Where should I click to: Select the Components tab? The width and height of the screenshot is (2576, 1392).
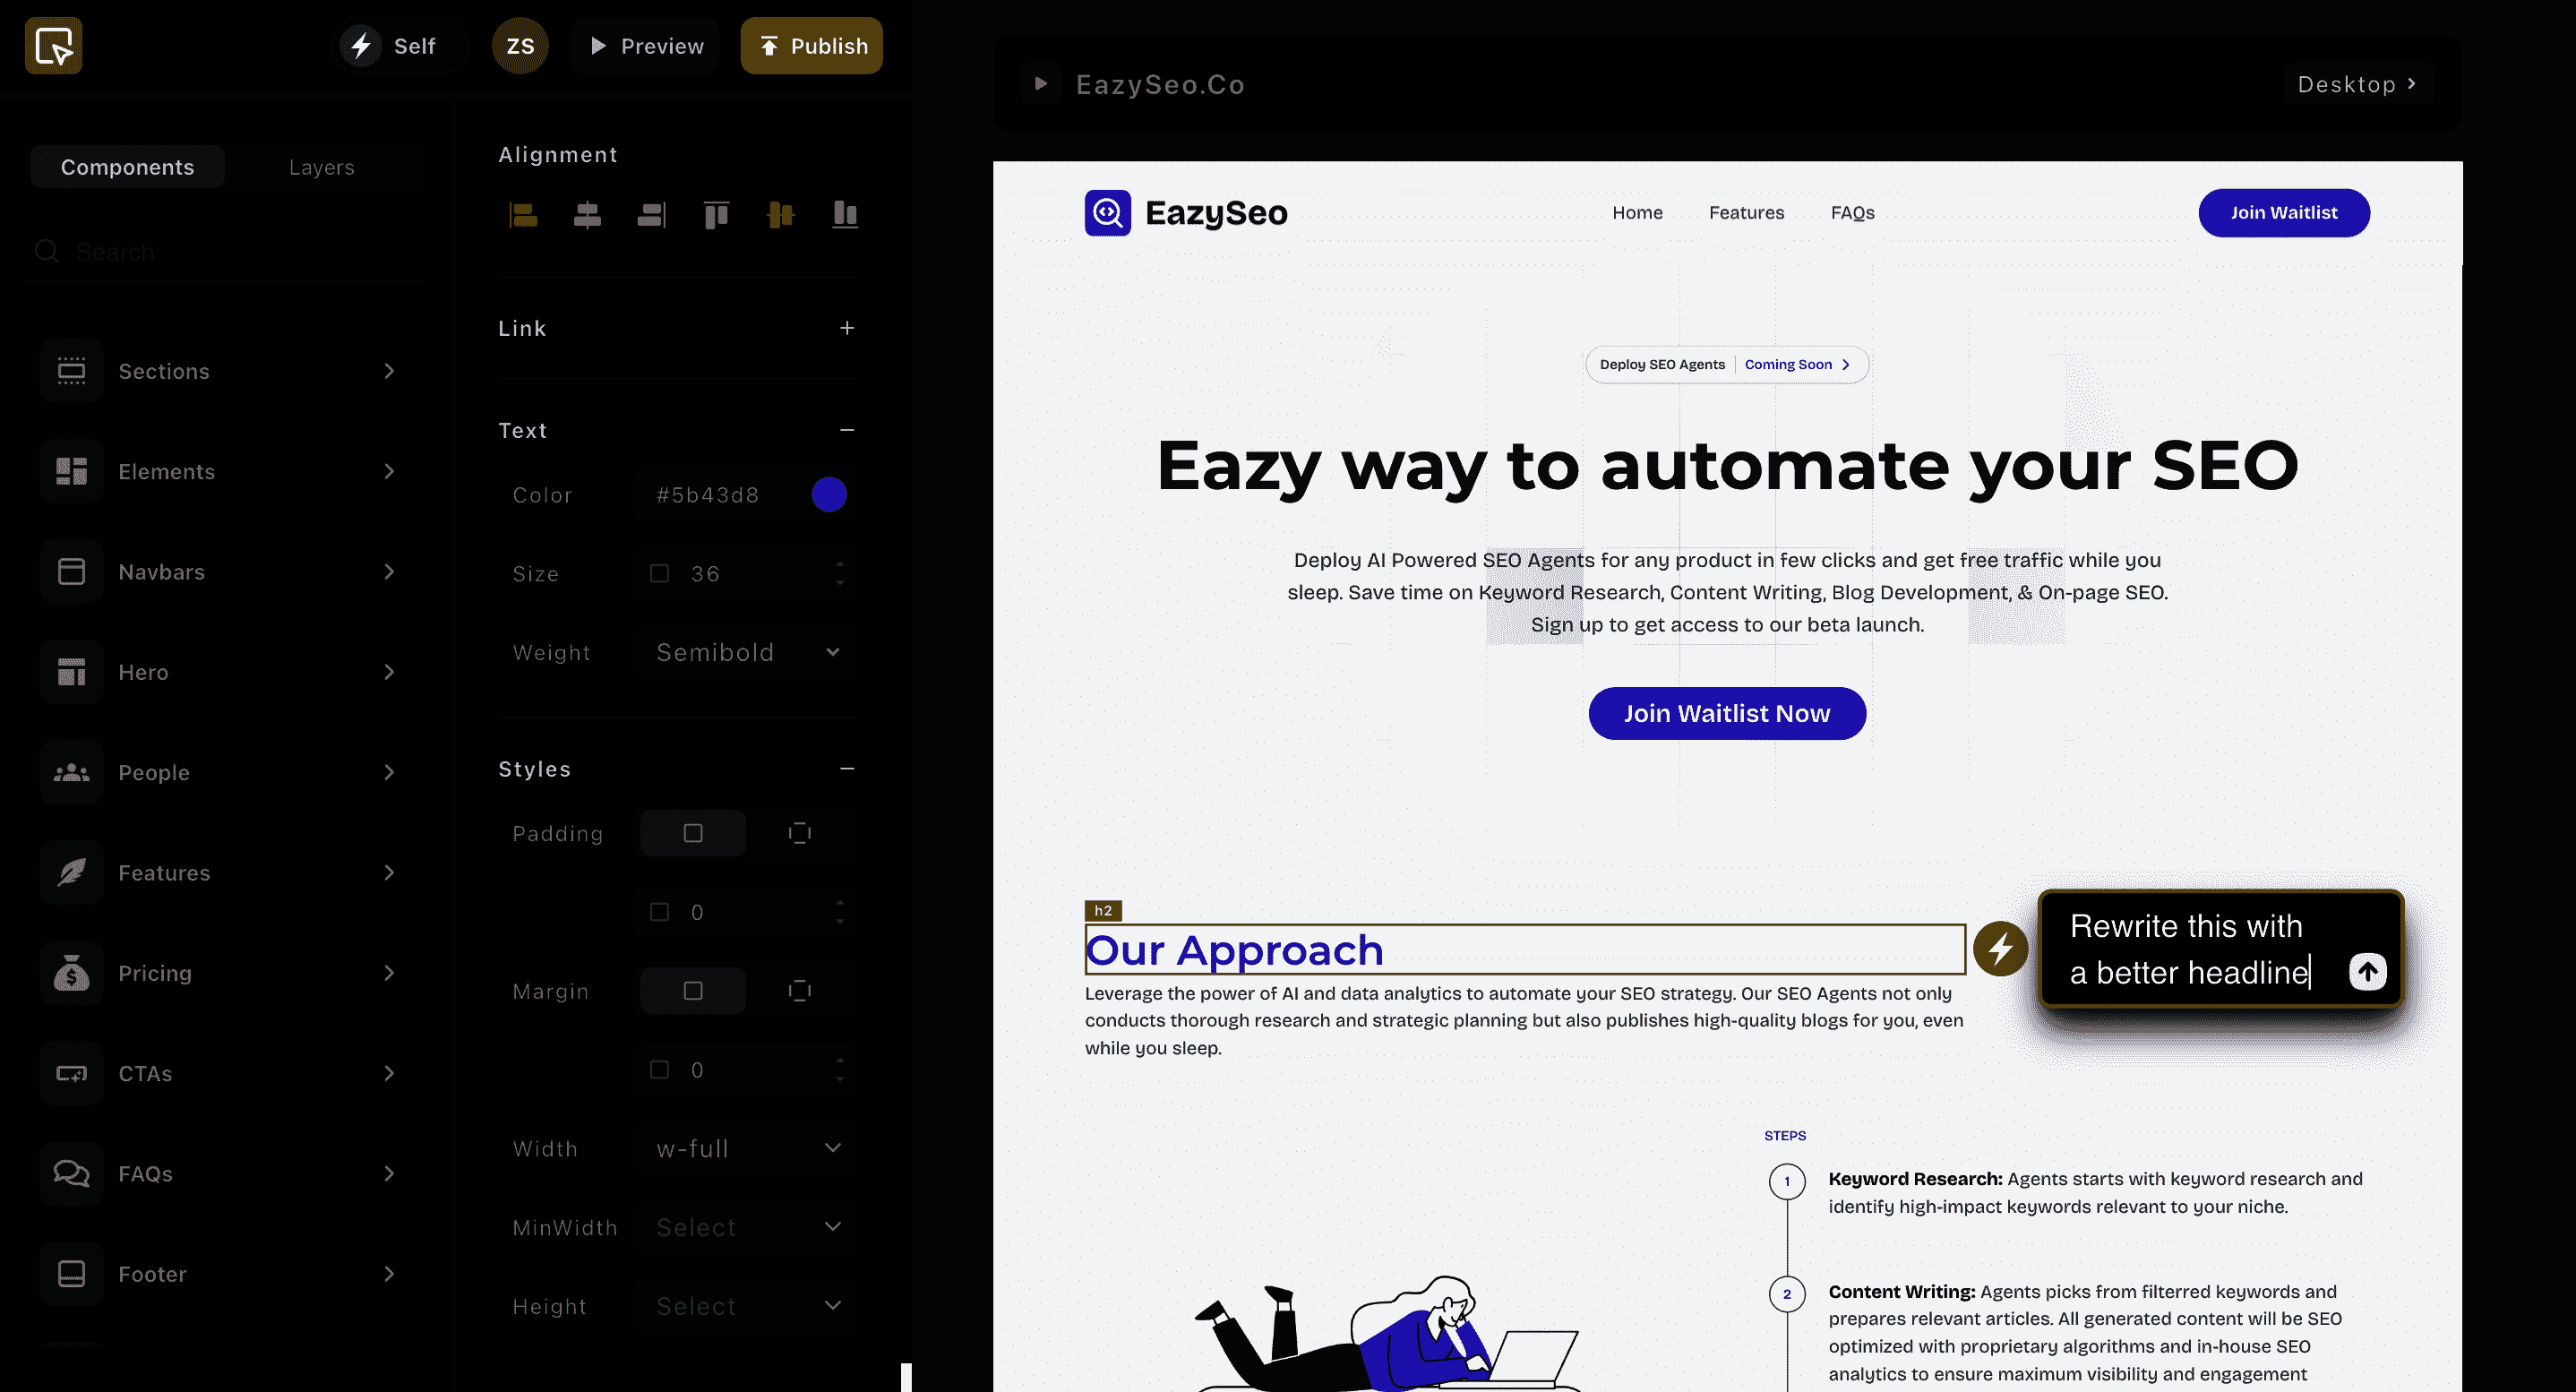(127, 167)
